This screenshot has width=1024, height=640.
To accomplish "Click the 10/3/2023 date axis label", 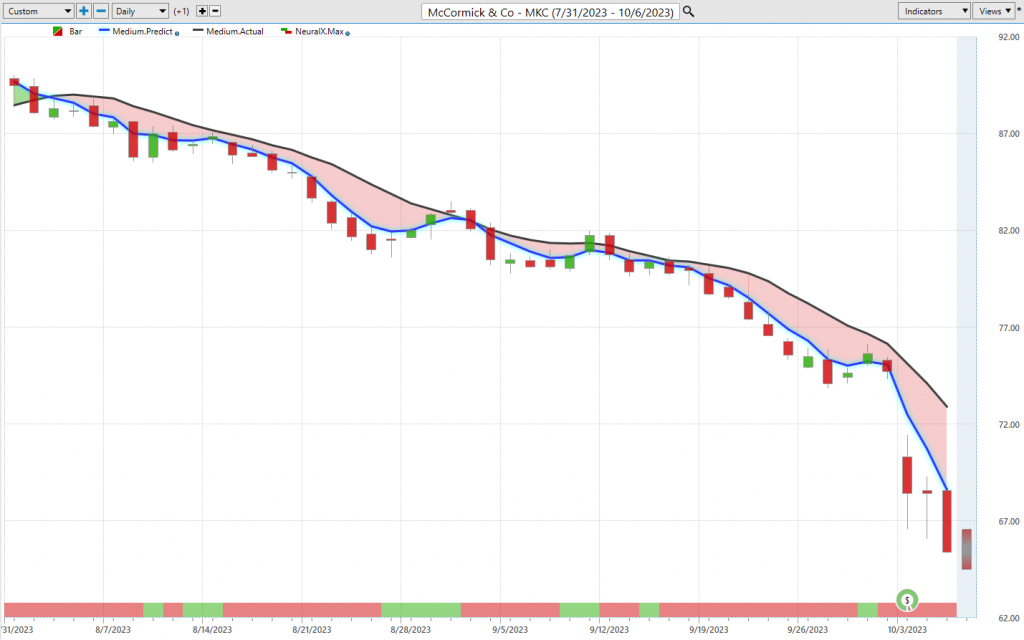I will pos(907,630).
